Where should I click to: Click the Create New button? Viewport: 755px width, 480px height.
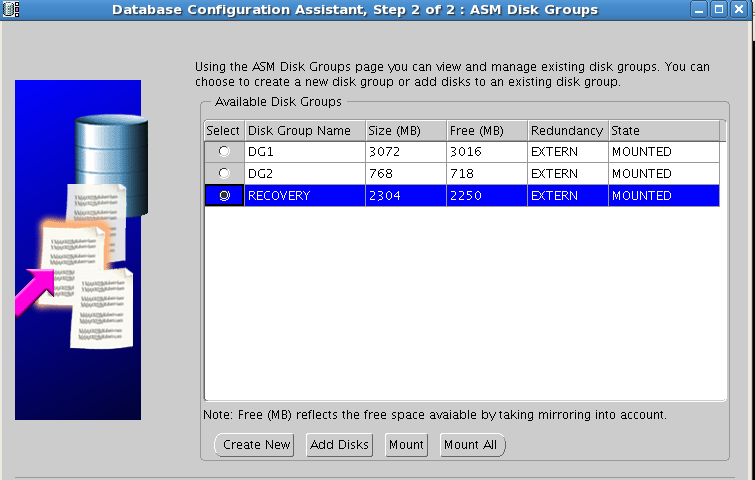(x=254, y=444)
